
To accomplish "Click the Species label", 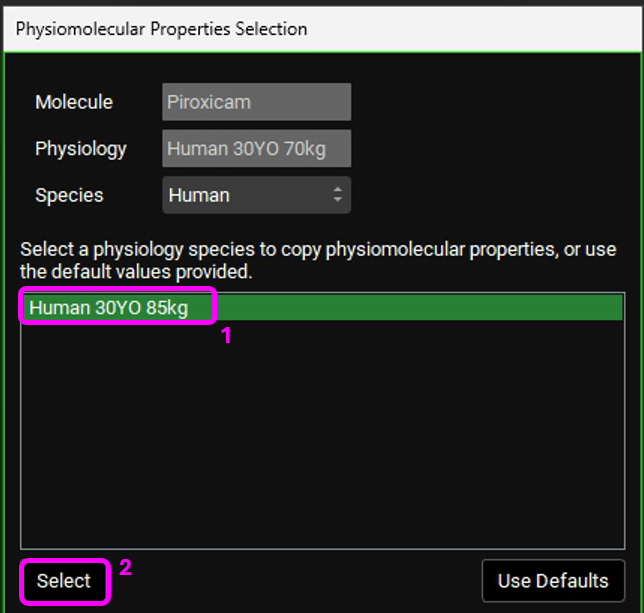I will click(69, 195).
